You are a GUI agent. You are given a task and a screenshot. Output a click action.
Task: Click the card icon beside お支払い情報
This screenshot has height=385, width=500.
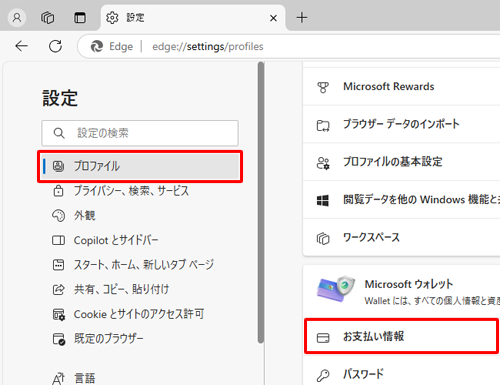tap(323, 338)
